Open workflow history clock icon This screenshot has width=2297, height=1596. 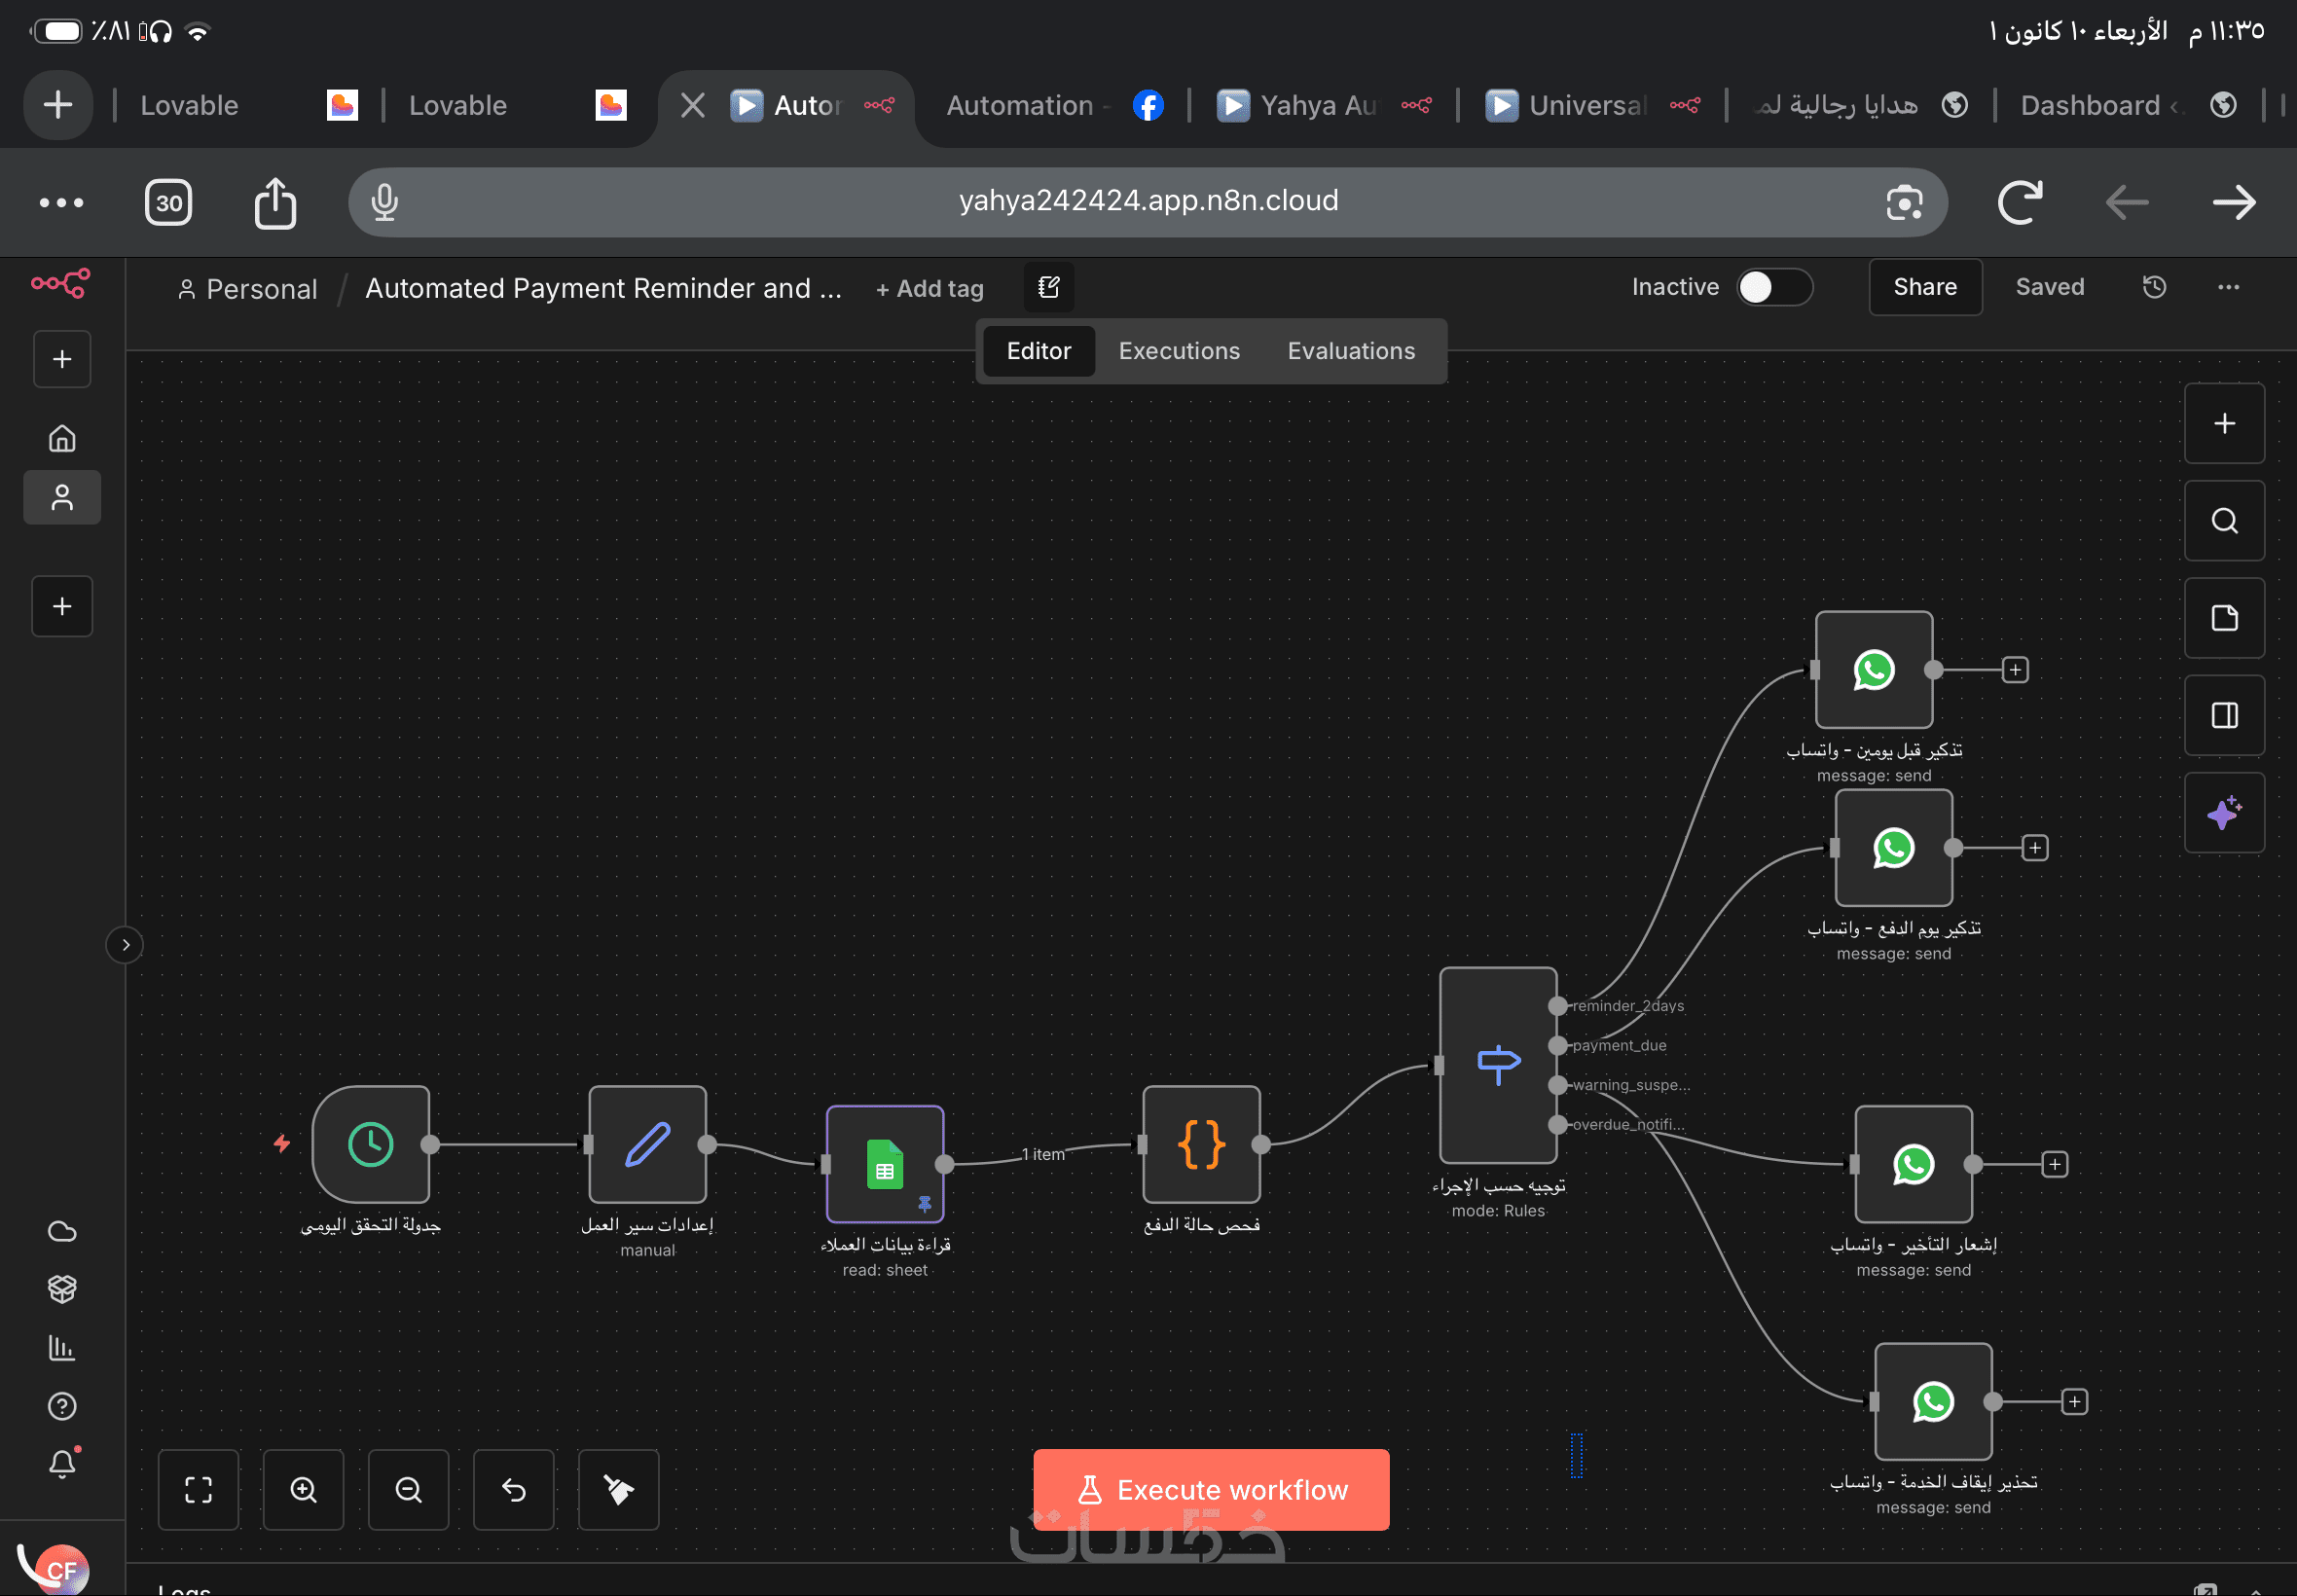click(x=2154, y=288)
